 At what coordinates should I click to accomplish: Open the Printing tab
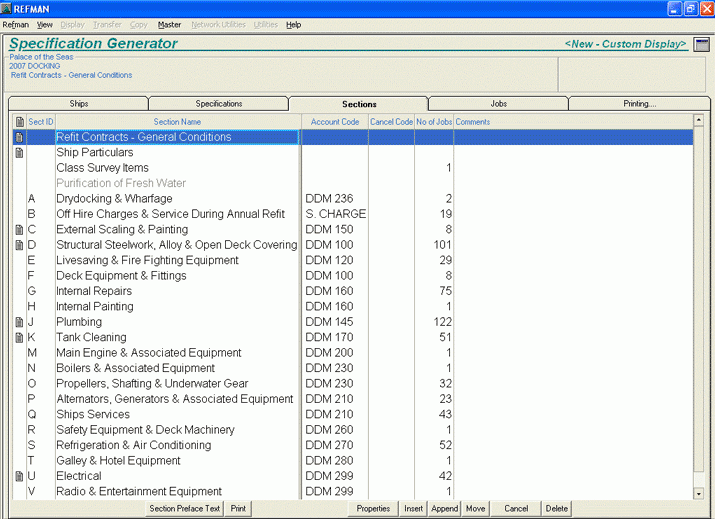(639, 103)
